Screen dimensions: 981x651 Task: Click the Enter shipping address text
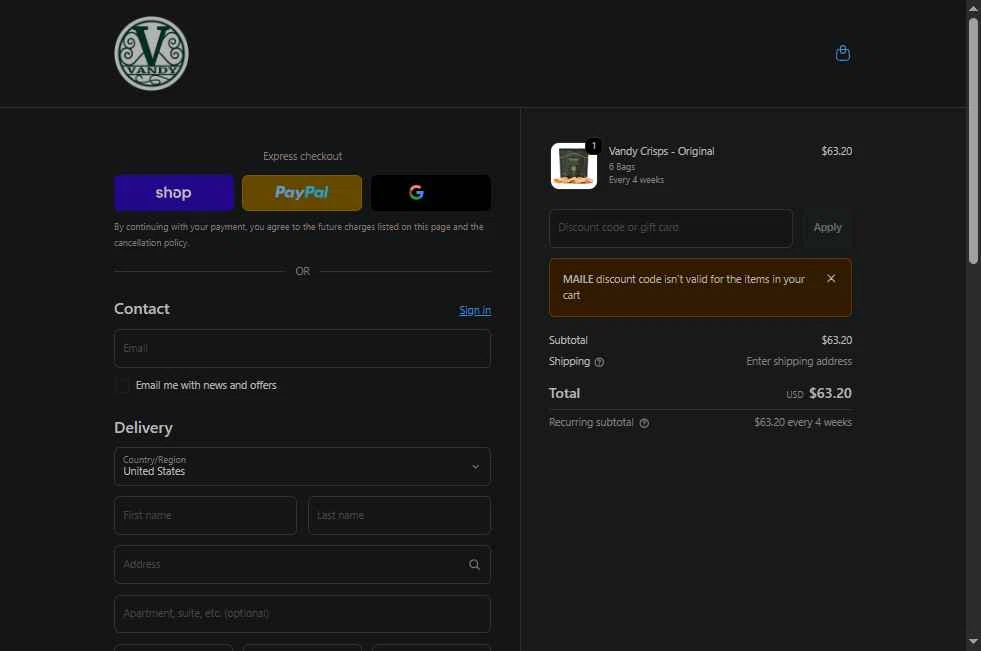[x=799, y=361]
